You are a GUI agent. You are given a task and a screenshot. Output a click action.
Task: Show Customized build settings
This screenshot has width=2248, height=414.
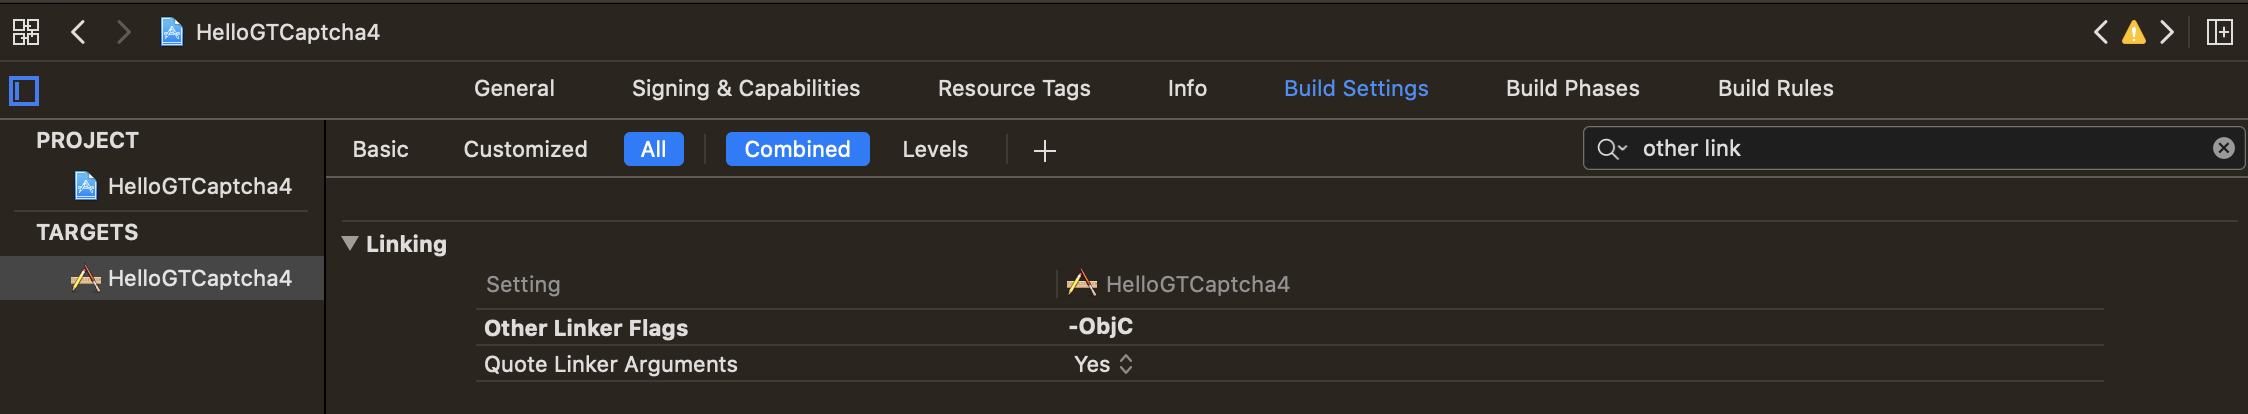(525, 149)
